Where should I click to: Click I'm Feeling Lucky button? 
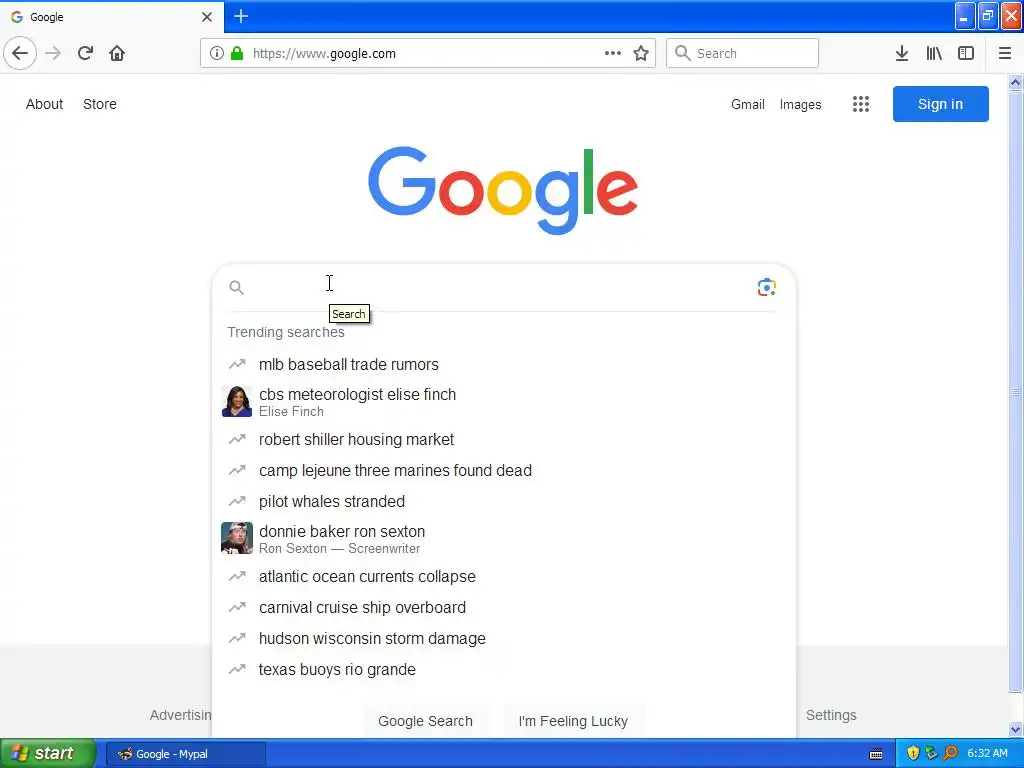click(x=573, y=720)
